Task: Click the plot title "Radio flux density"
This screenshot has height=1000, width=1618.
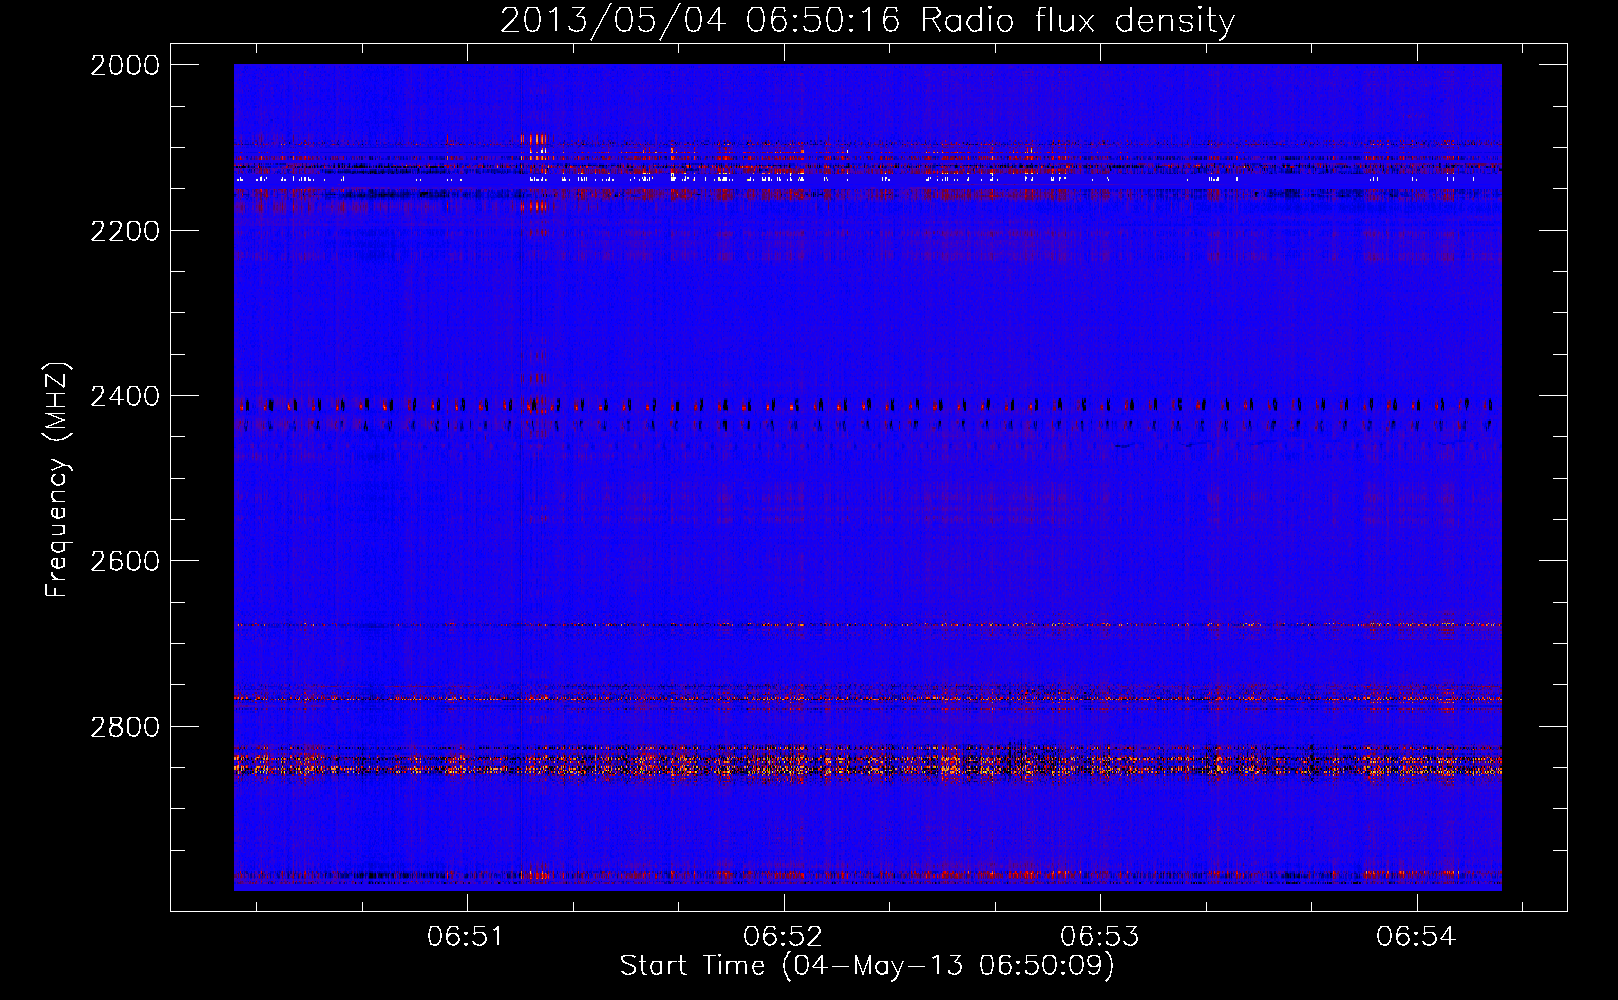Action: tap(1077, 20)
